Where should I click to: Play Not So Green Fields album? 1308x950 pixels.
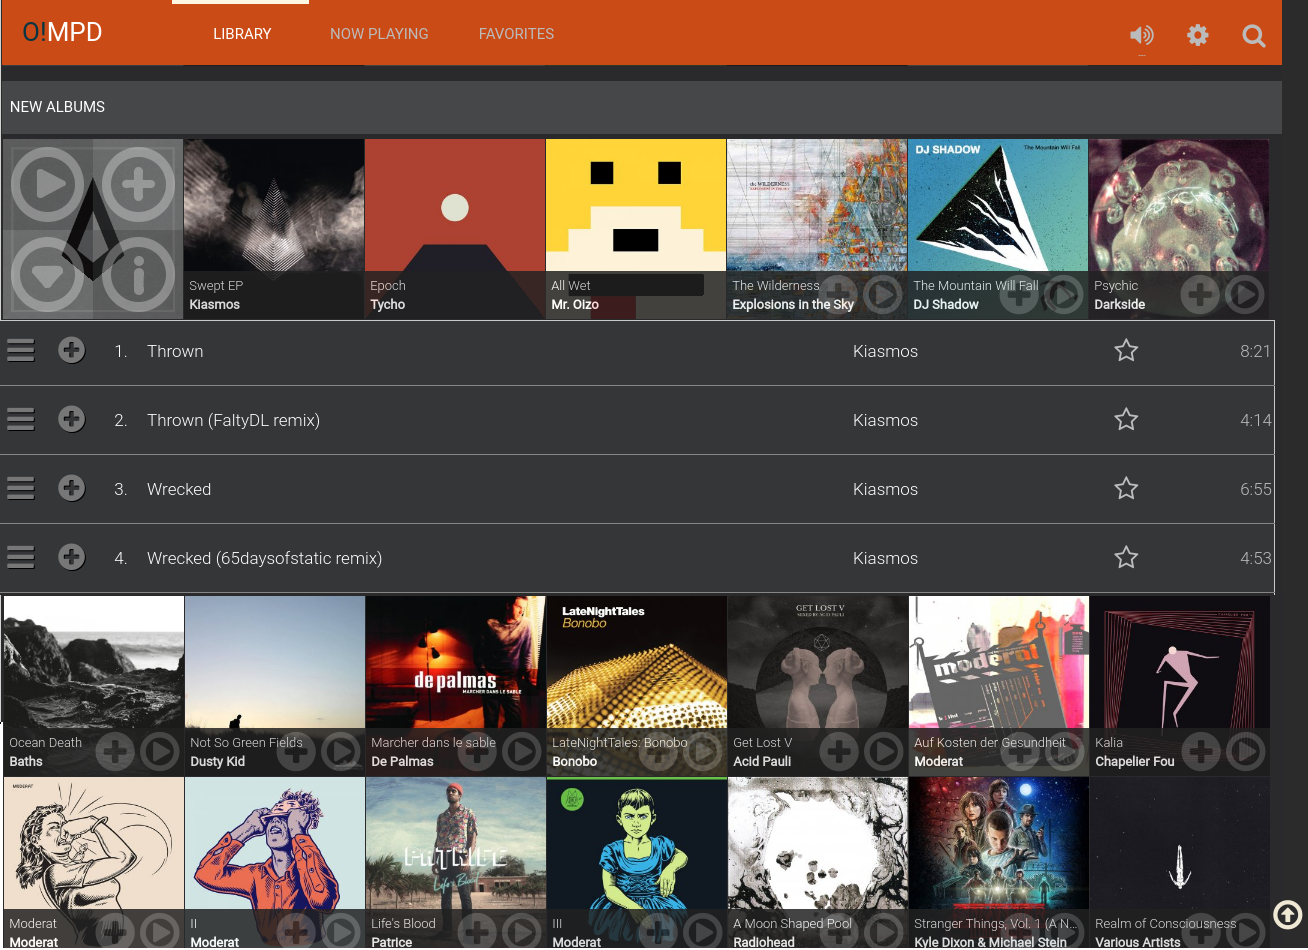(341, 751)
